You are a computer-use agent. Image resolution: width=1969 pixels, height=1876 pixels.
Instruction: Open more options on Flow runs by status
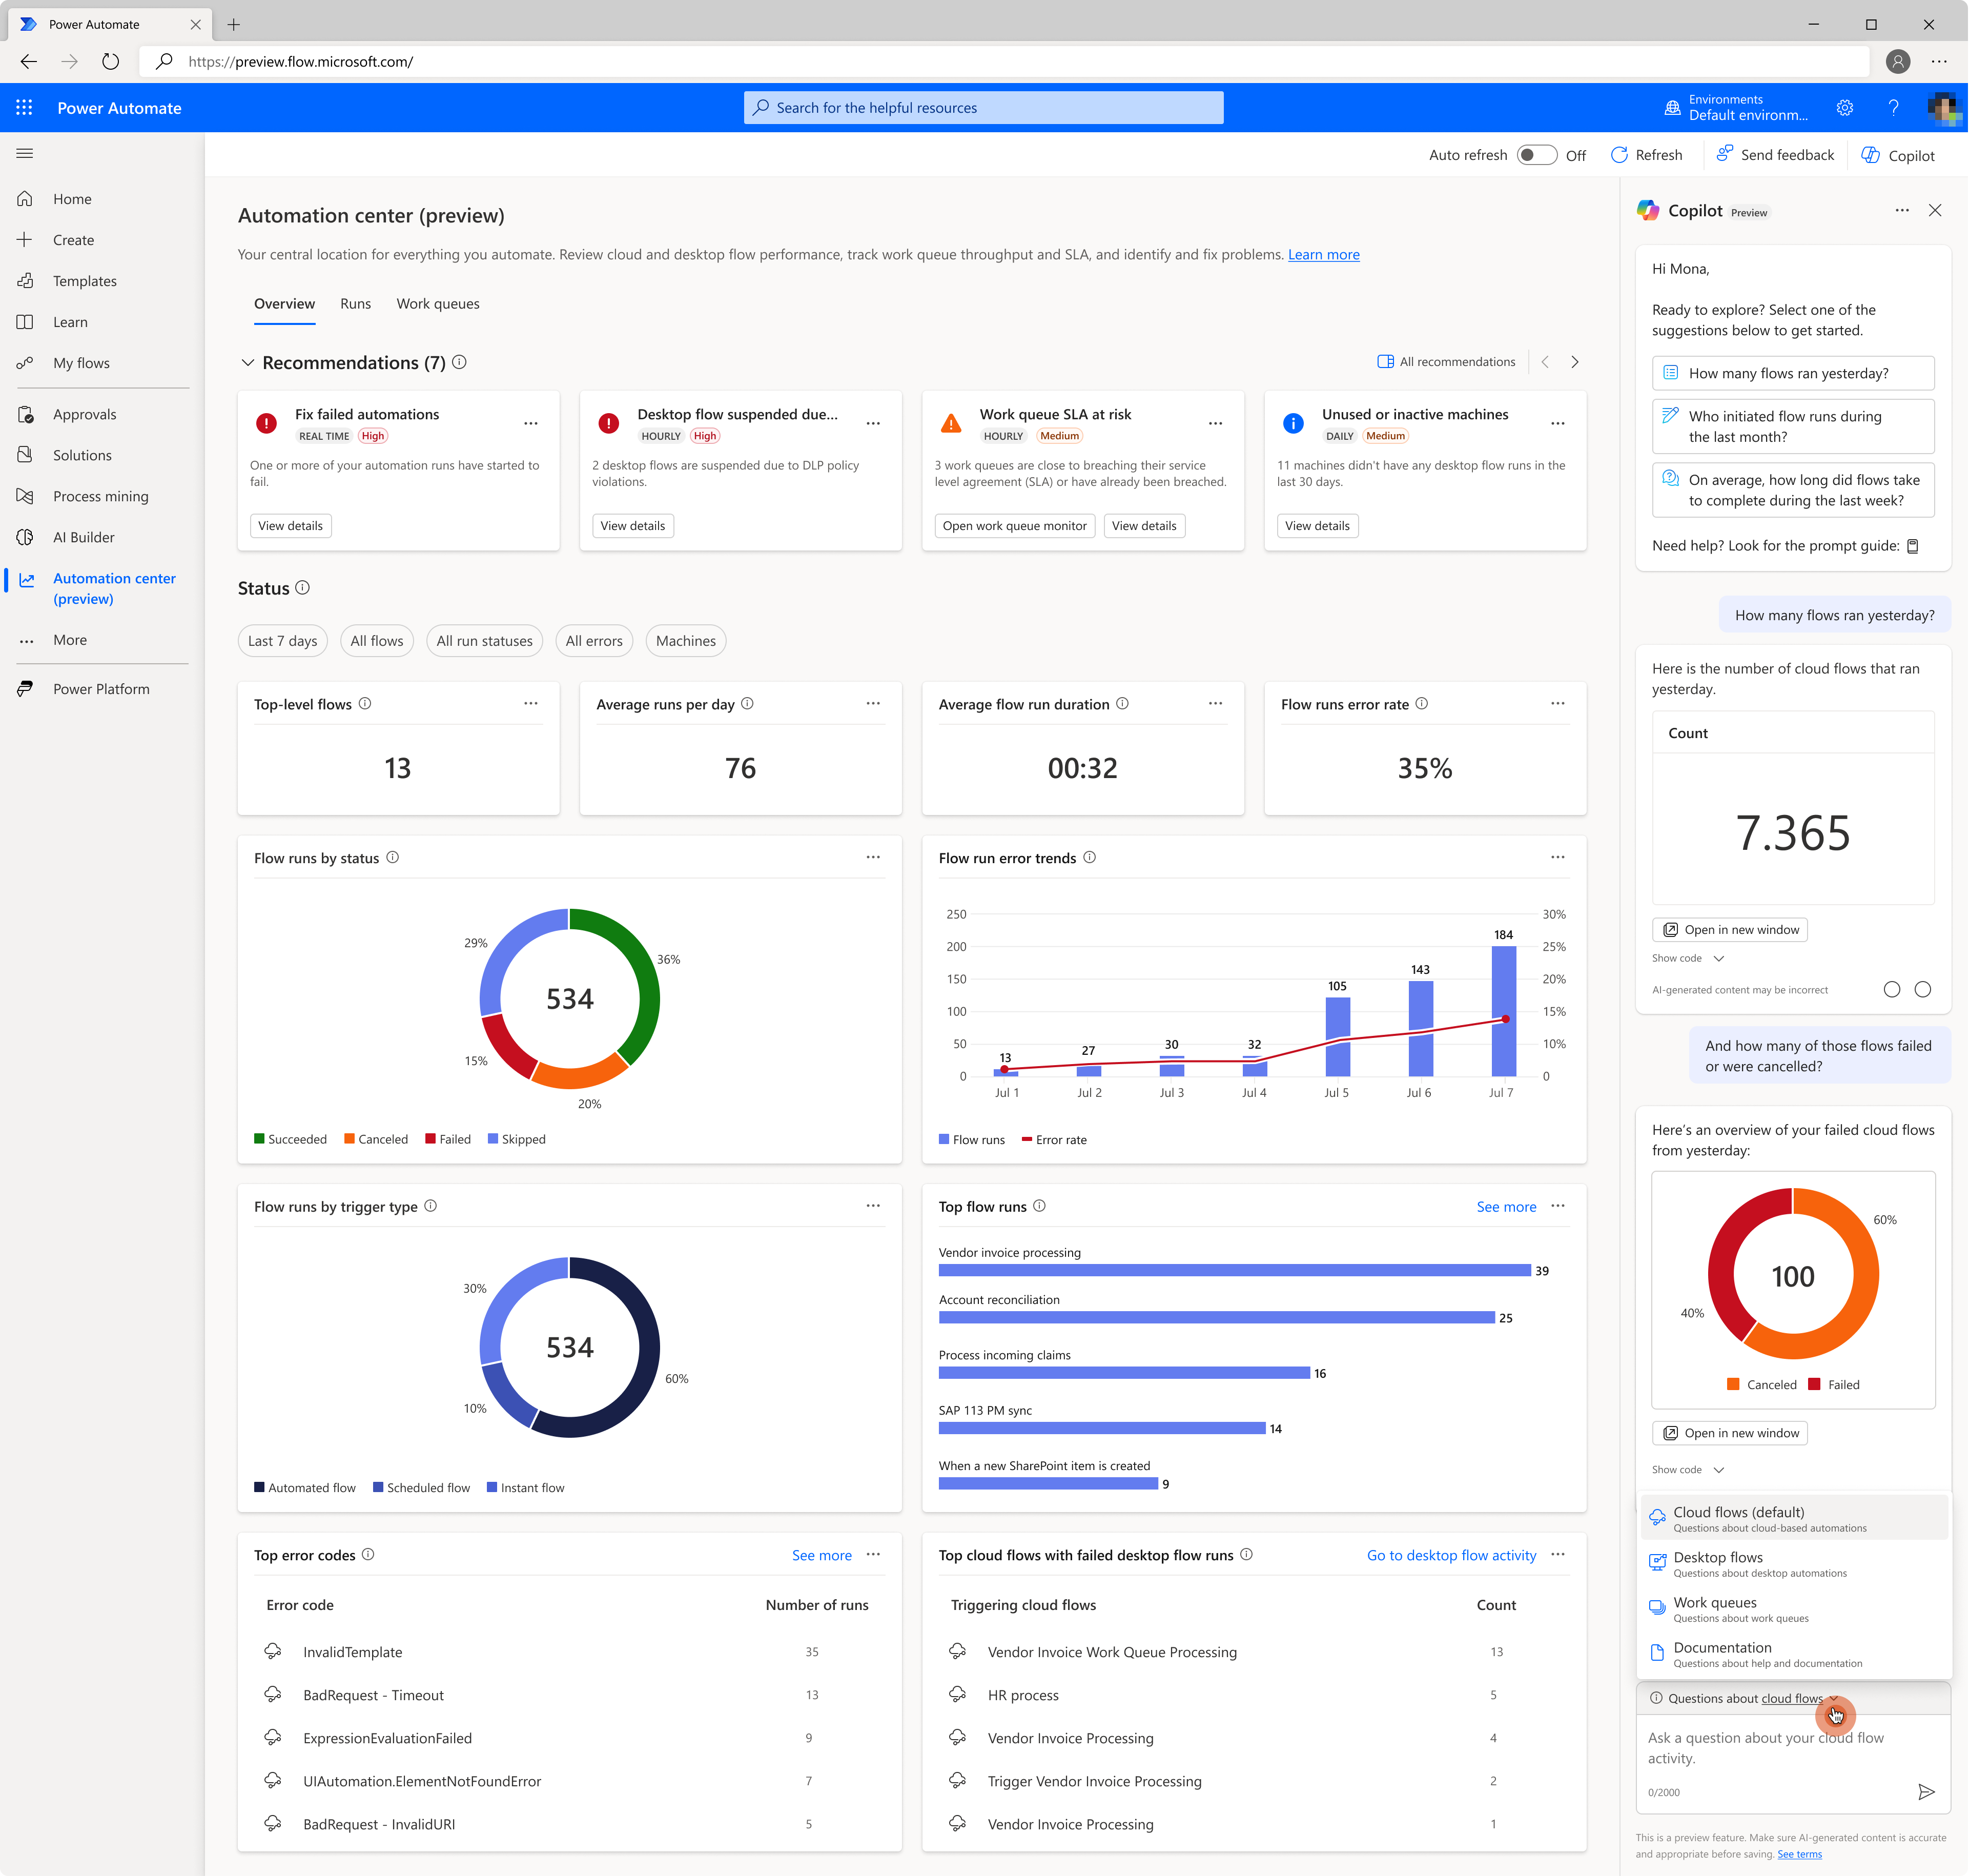click(x=873, y=858)
